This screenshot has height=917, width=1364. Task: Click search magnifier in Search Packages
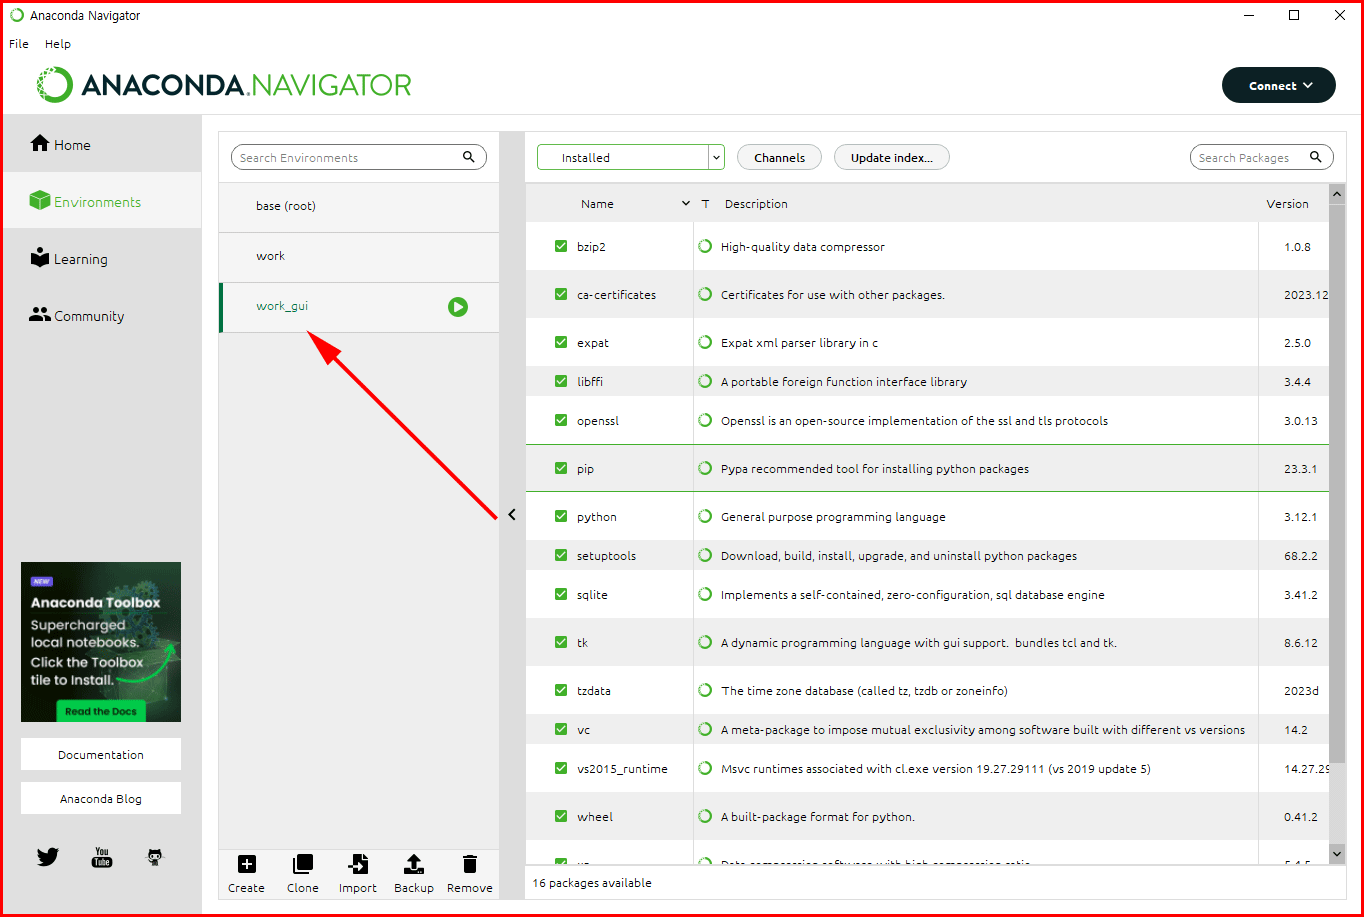(x=1316, y=157)
